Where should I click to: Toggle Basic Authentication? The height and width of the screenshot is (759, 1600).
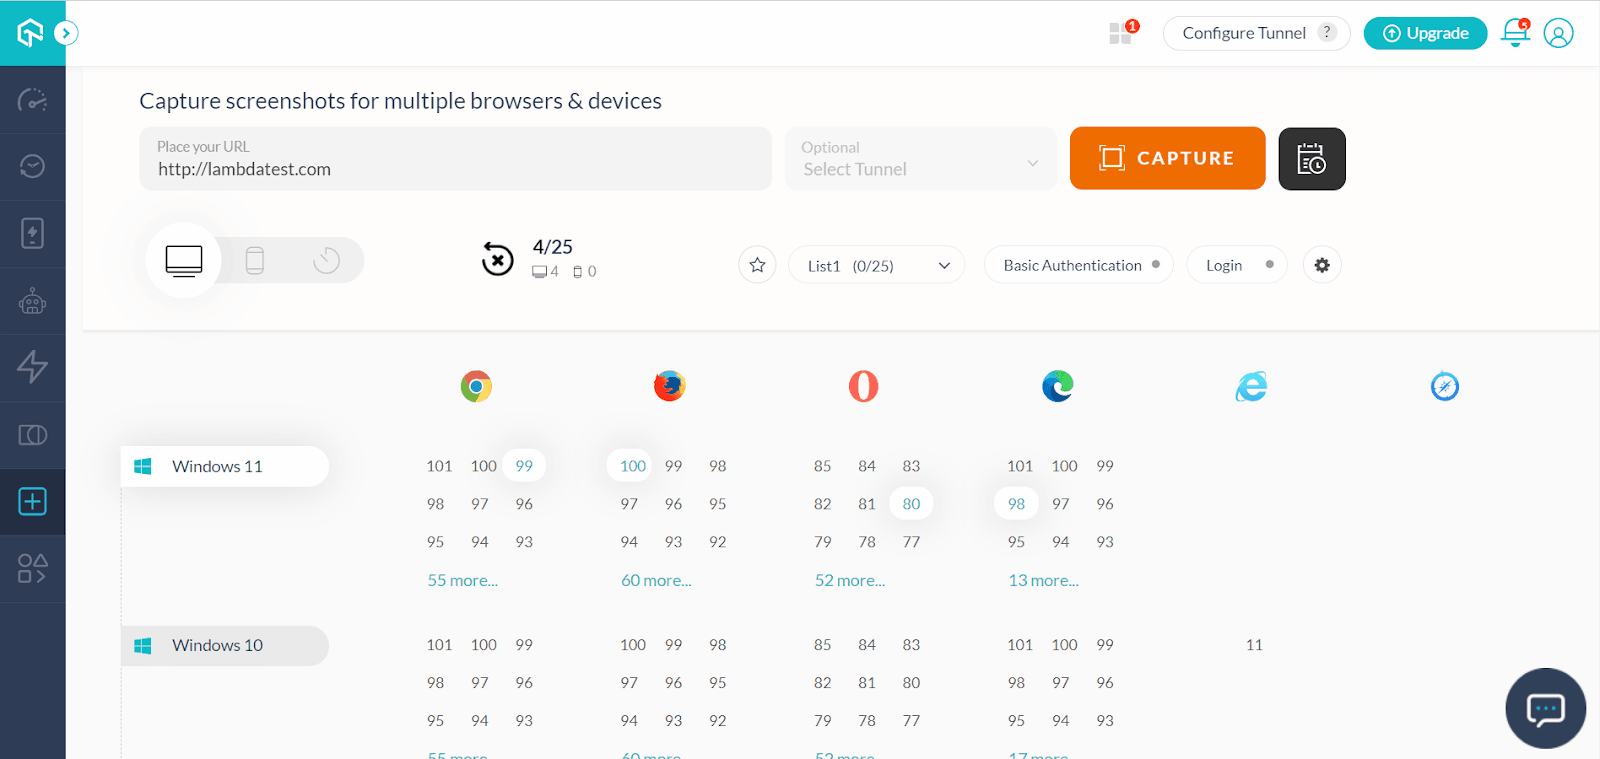tap(1079, 265)
